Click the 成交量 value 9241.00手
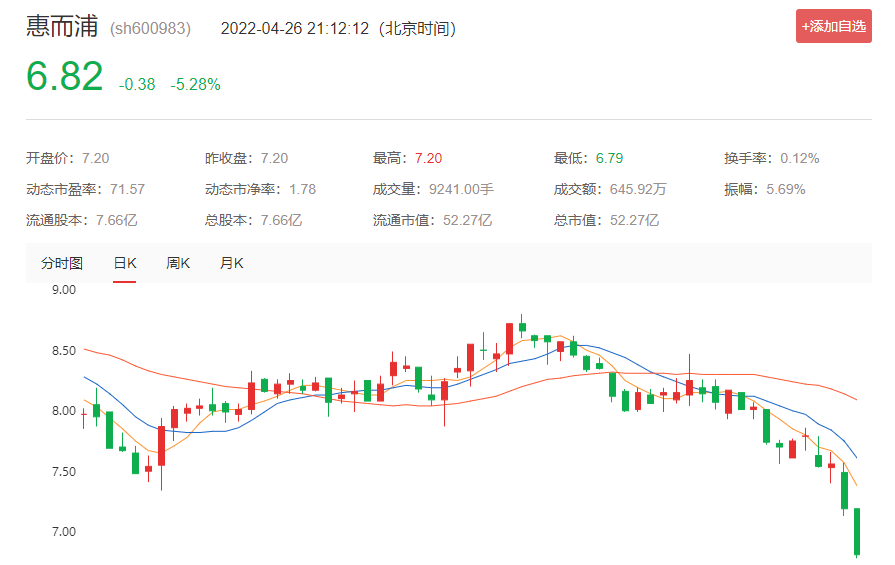Screen dimensions: 895x565 [x=461, y=189]
